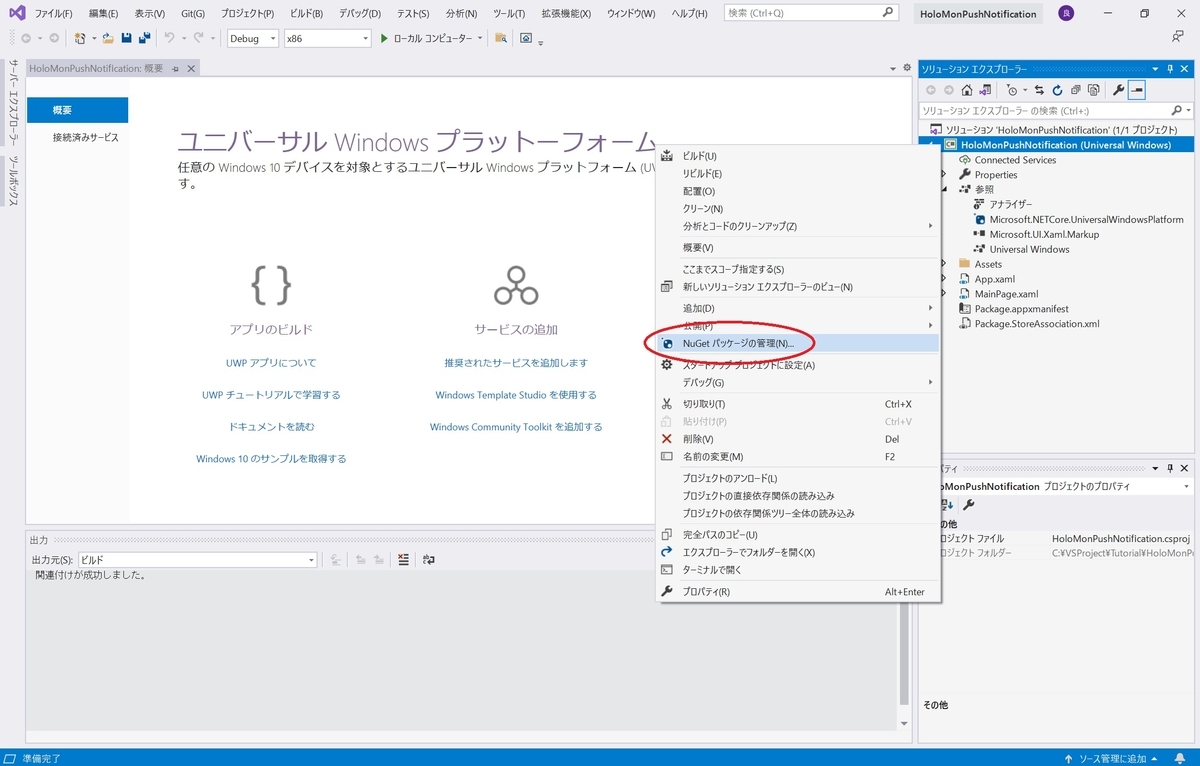
Task: Close the HoloMonPushNotification overview tab
Action: (x=191, y=68)
